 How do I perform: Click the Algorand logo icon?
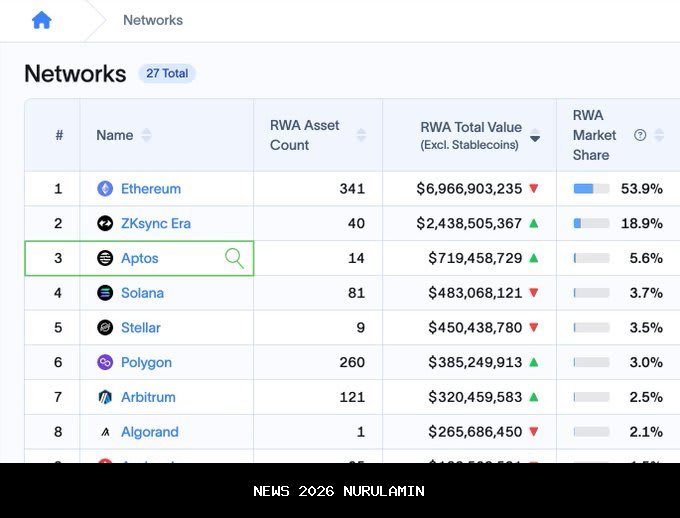coord(105,432)
